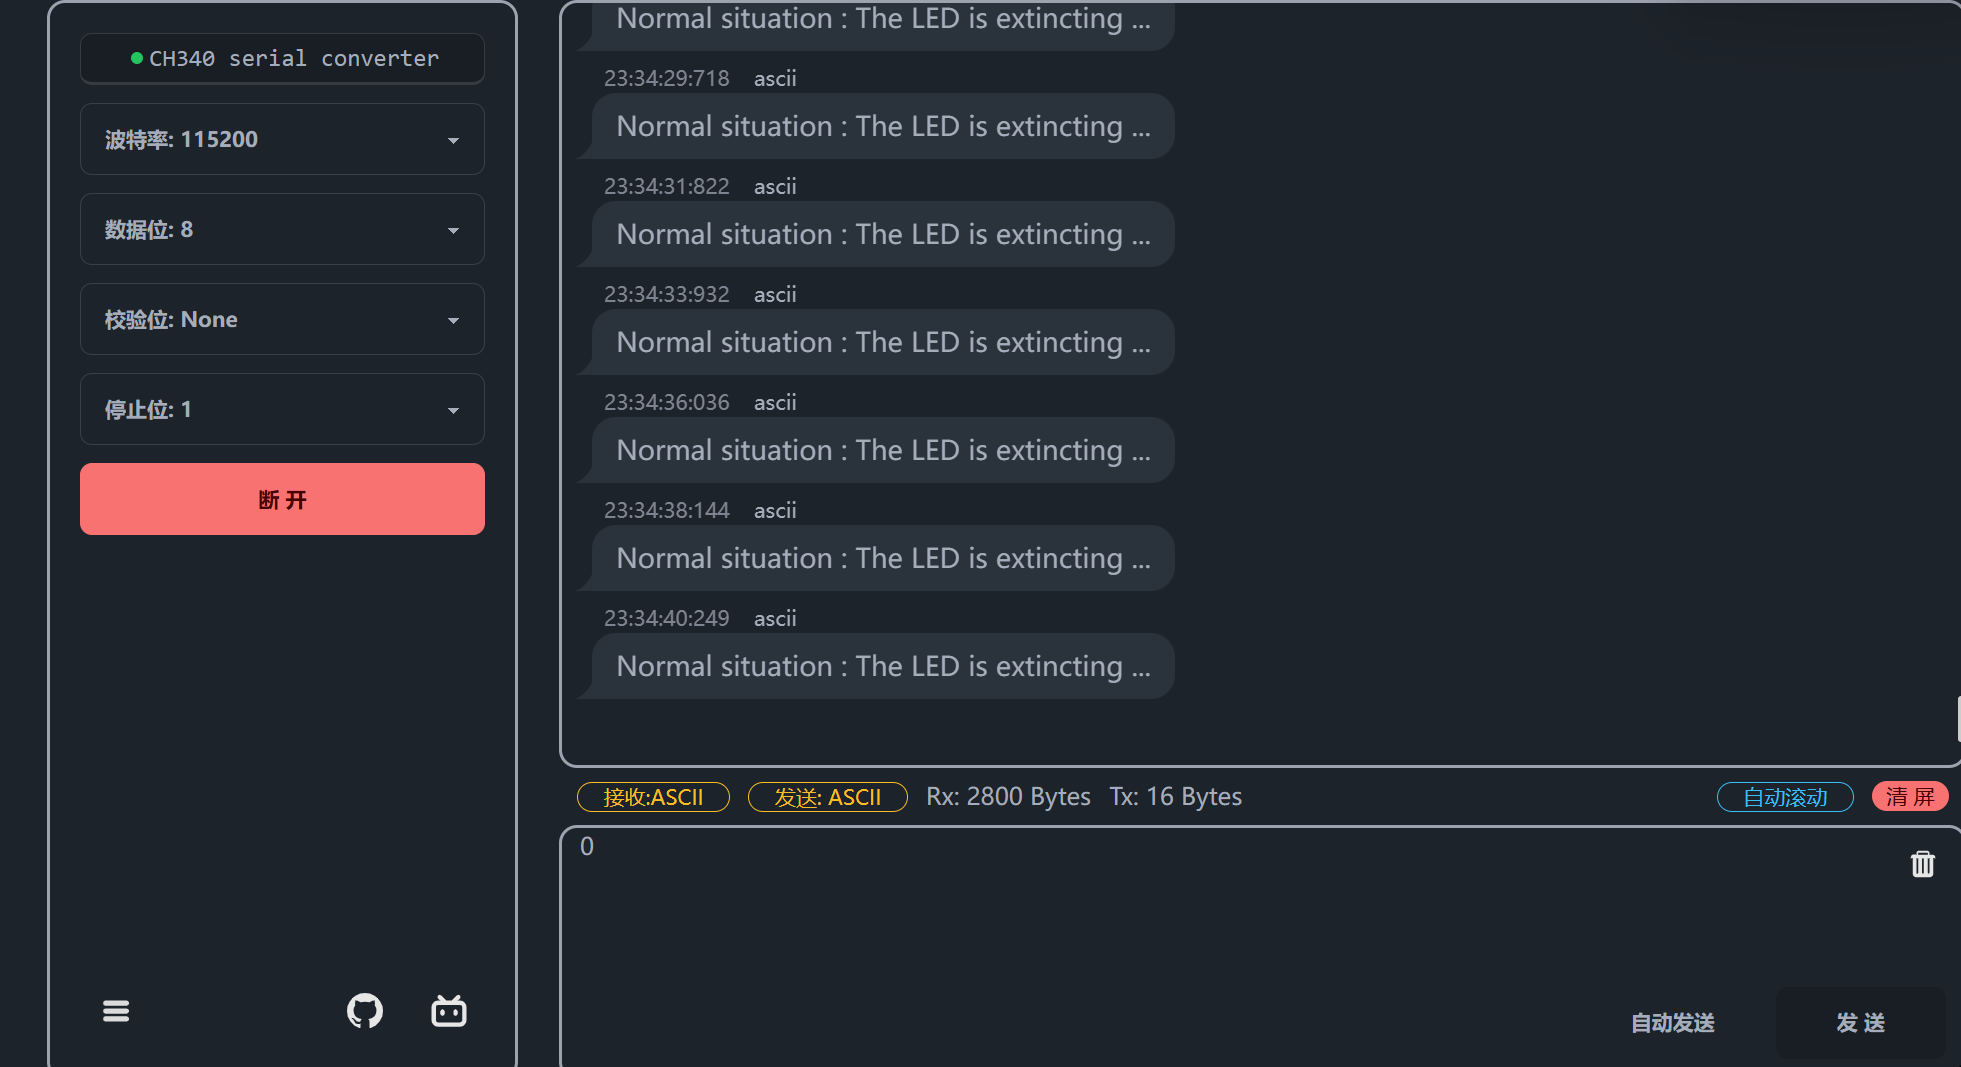This screenshot has width=1961, height=1067.
Task: Open the Bilibili icon link
Action: (x=449, y=1011)
